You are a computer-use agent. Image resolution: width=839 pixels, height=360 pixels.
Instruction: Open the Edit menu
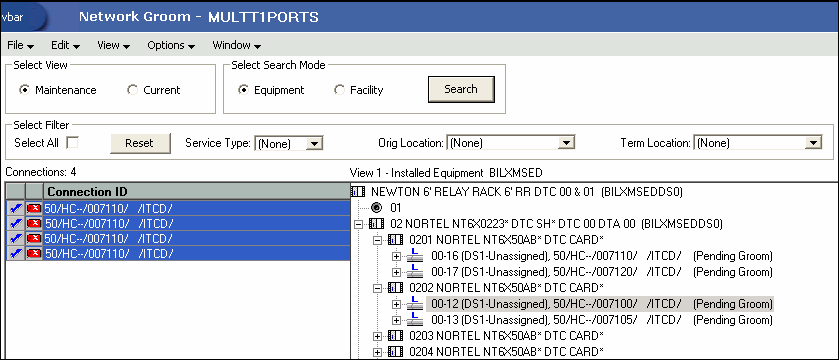[65, 45]
